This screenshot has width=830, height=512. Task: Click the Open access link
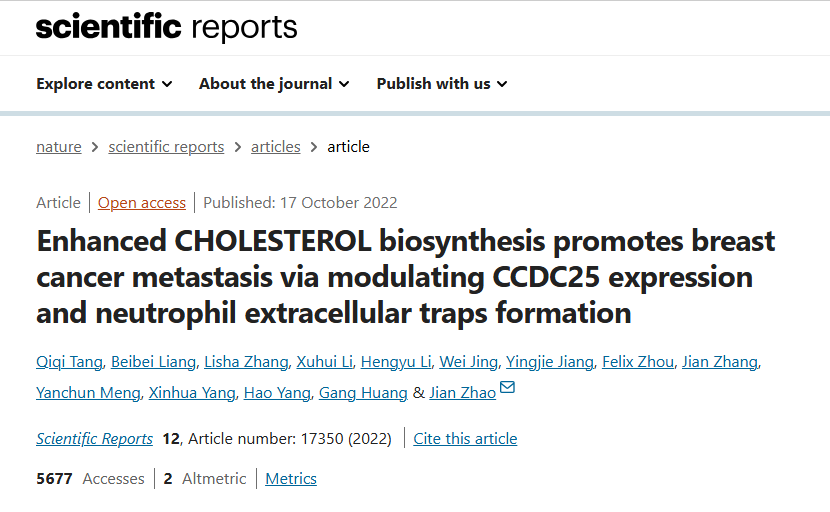pyautogui.click(x=142, y=203)
